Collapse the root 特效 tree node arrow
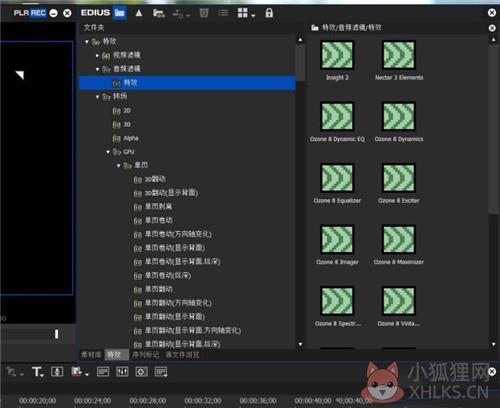 [87, 42]
